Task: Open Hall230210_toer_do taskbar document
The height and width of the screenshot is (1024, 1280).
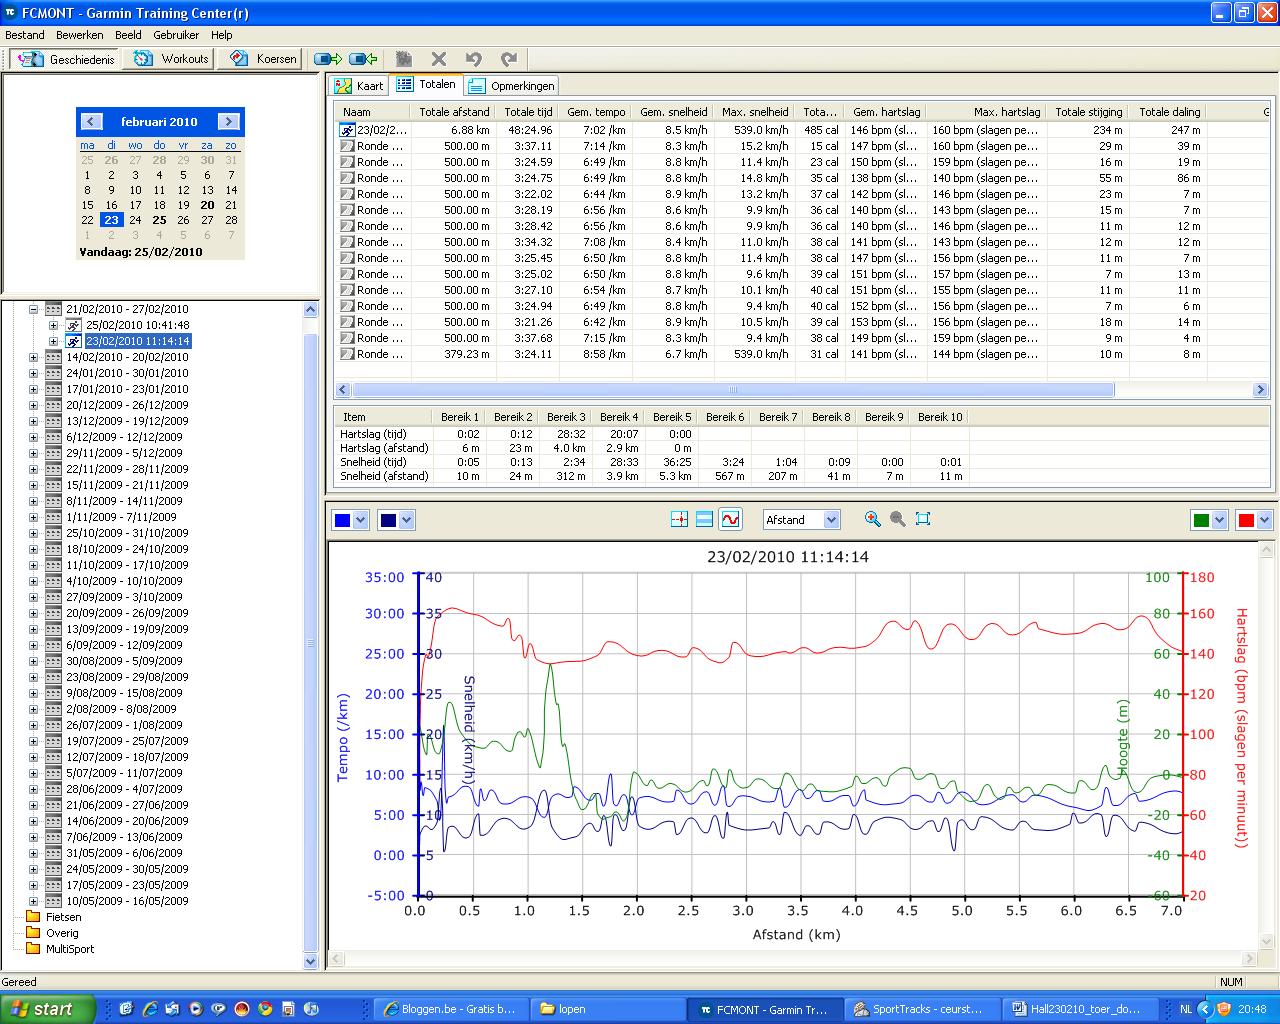Action: click(1078, 1009)
